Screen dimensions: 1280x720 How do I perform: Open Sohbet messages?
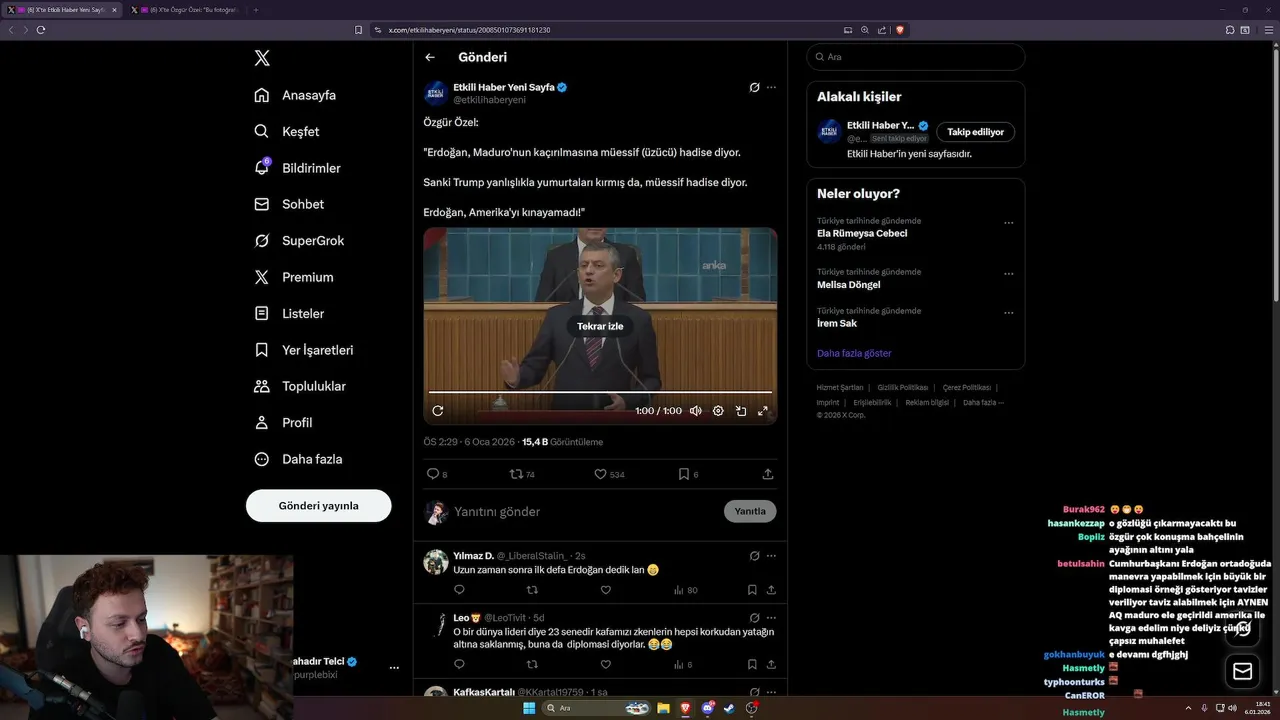[289, 204]
